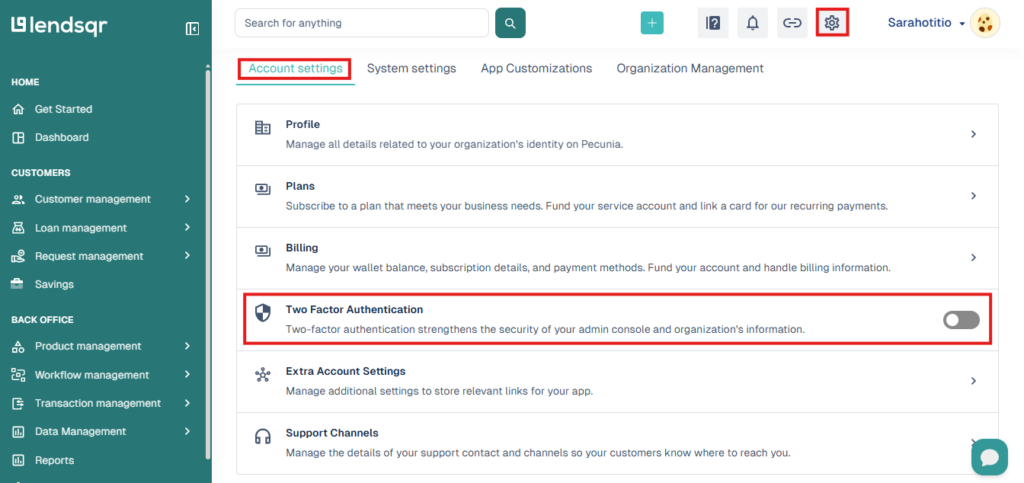This screenshot has height=483, width=1024.
Task: Open the notifications bell
Action: (753, 23)
